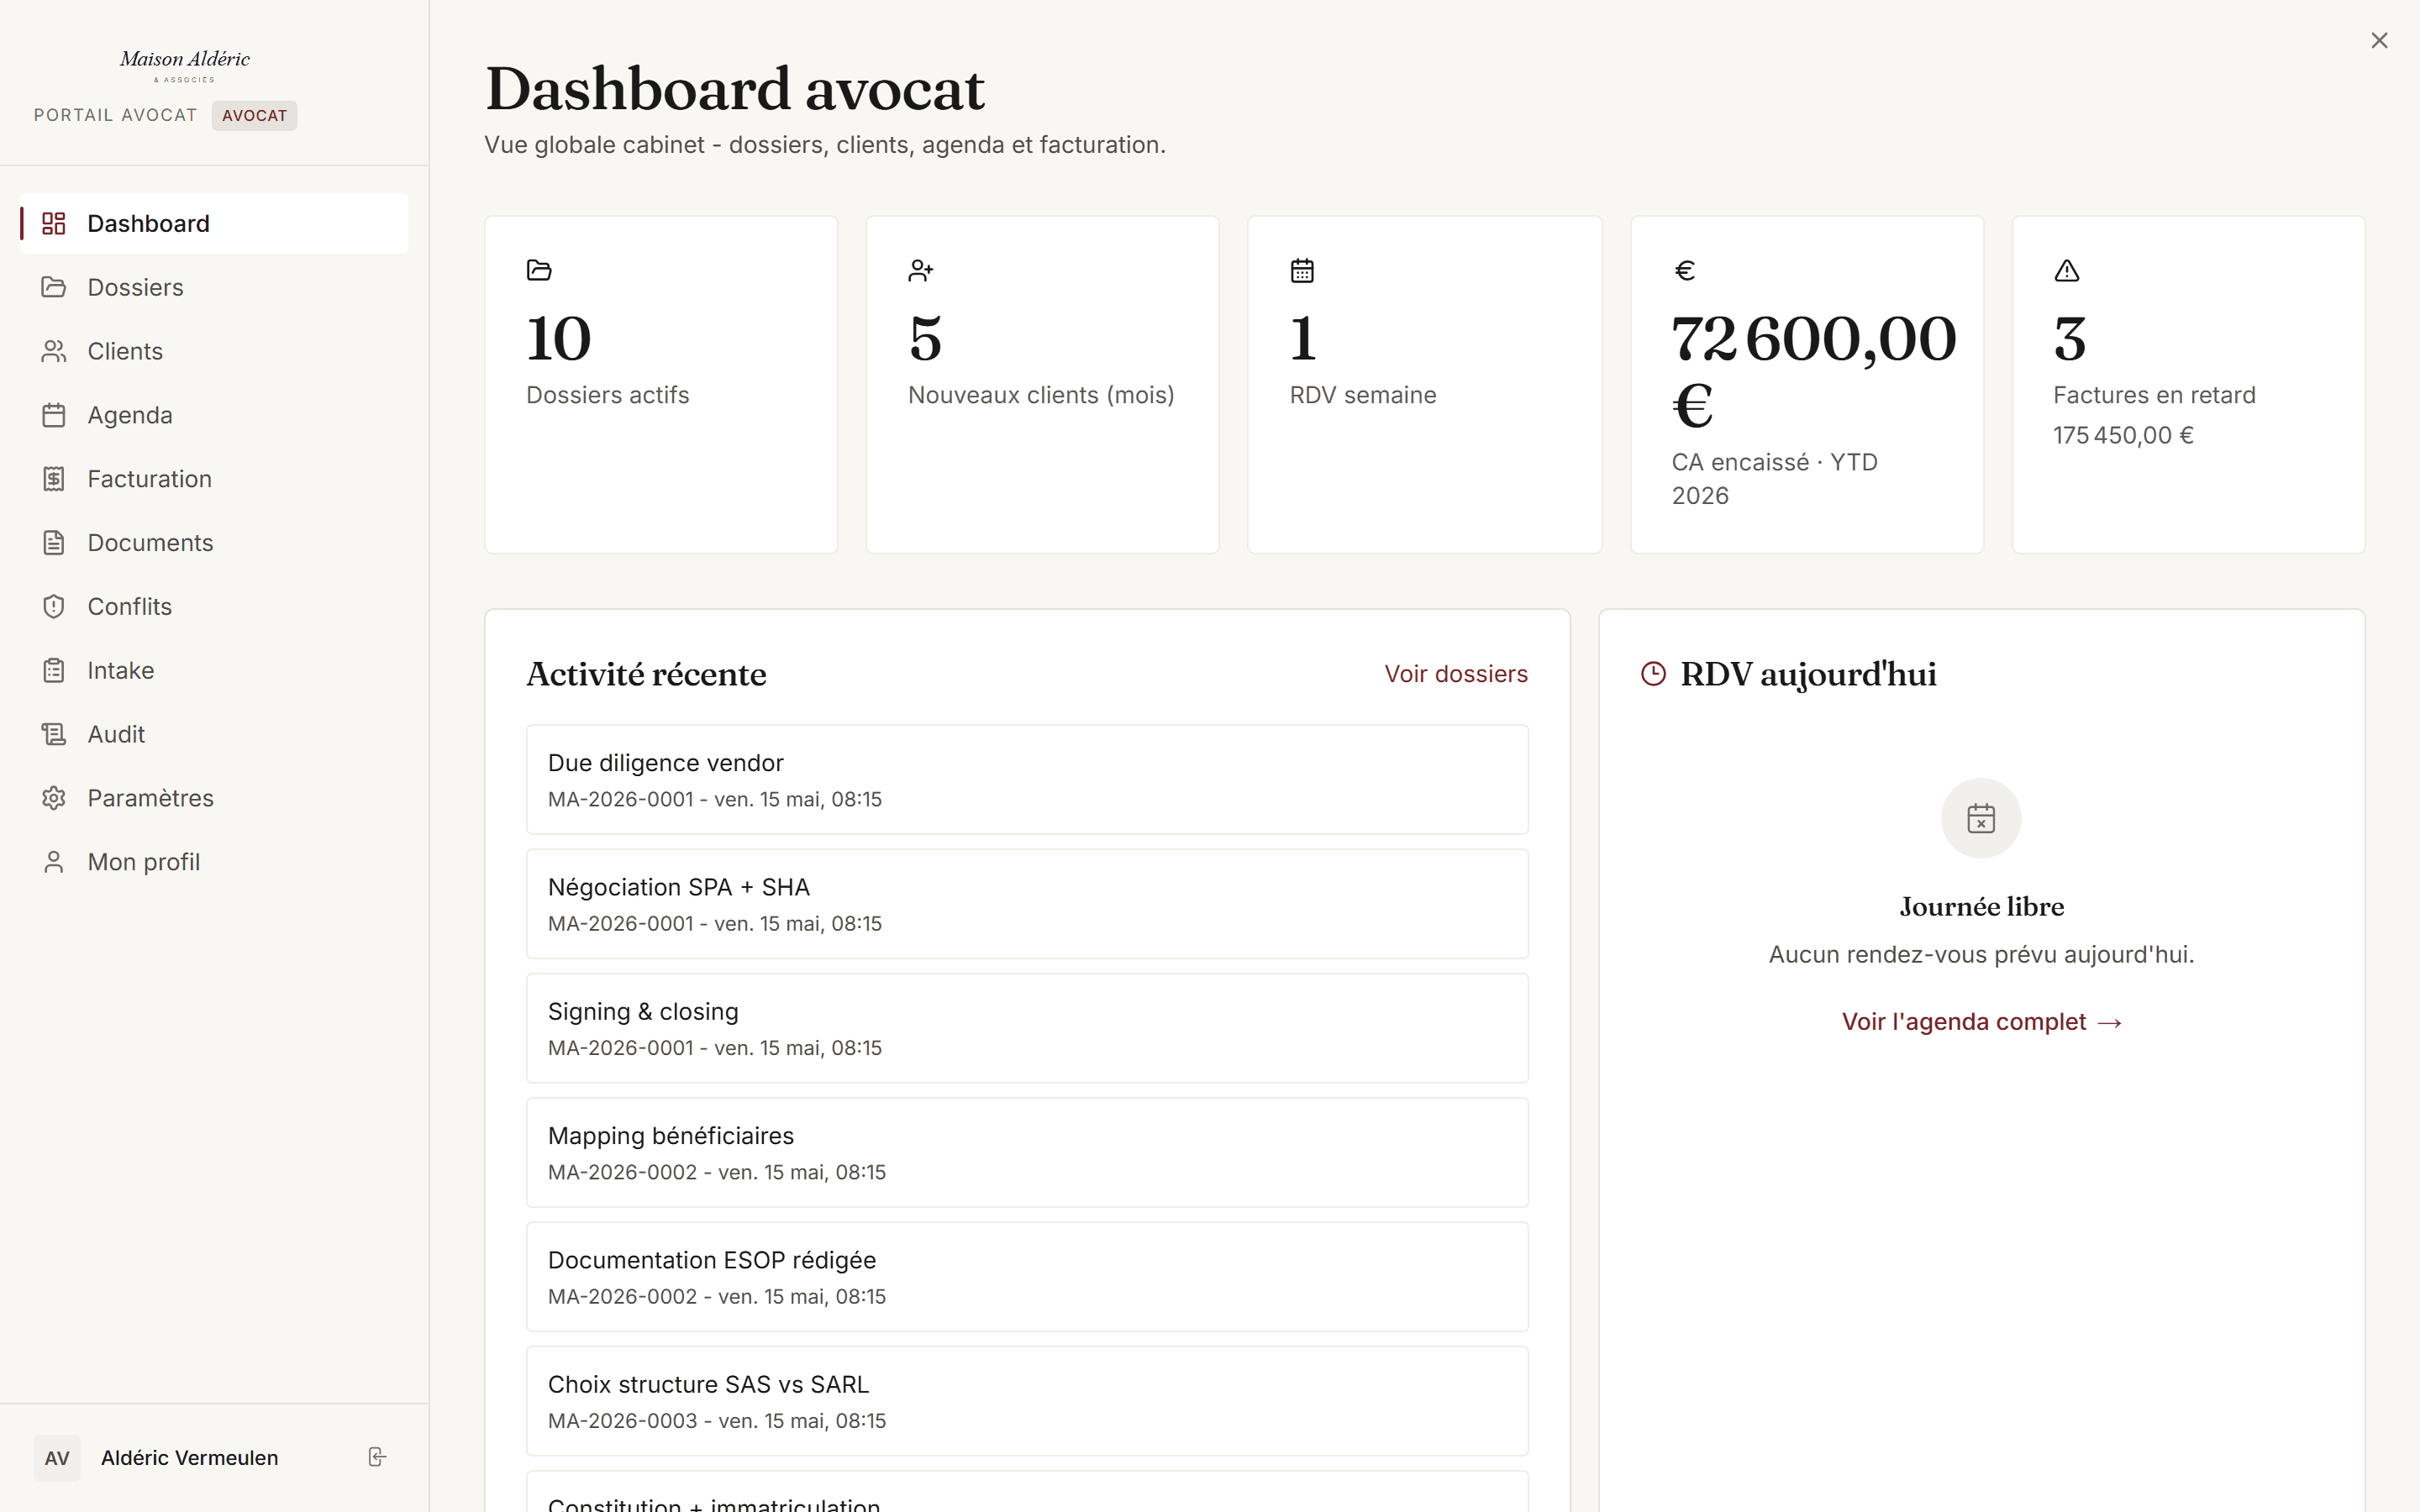
Task: Click the Maison Aldéric logo
Action: pyautogui.click(x=185, y=65)
